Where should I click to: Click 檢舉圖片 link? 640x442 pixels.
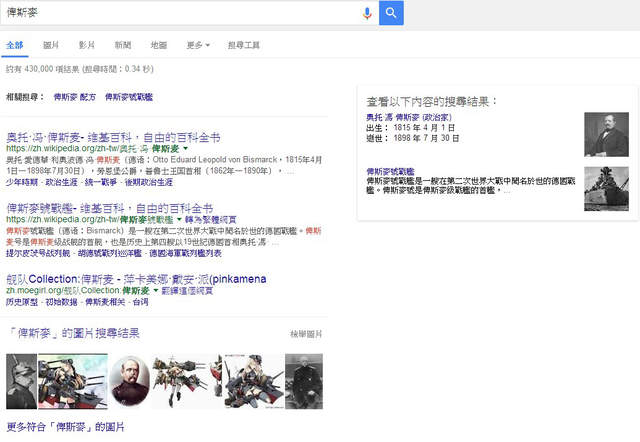click(x=306, y=334)
